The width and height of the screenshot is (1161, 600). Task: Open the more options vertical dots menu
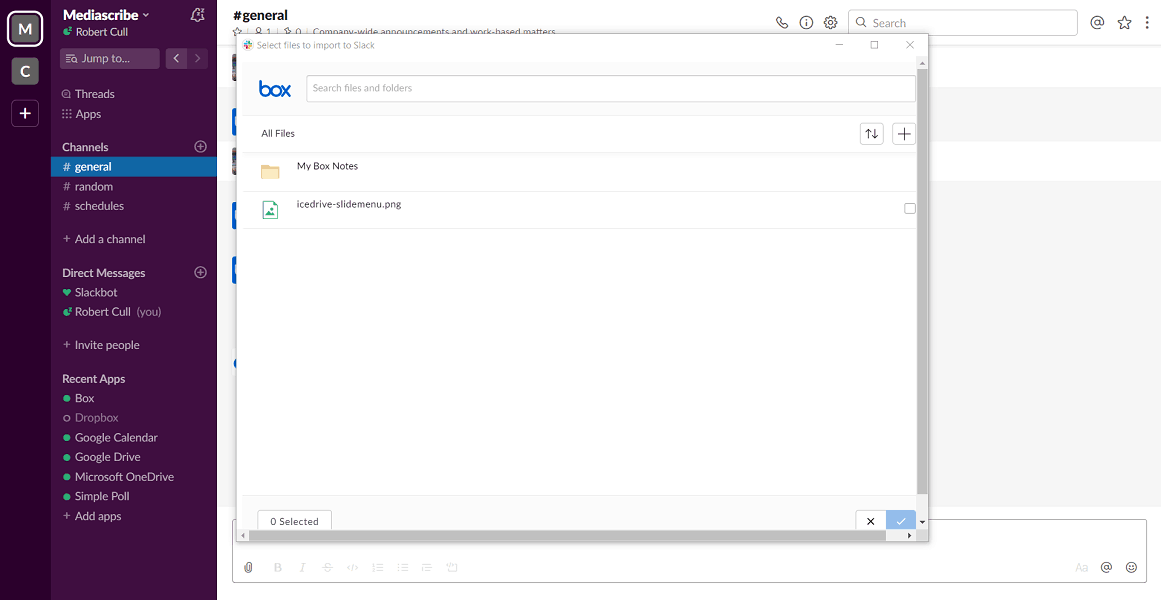[x=1146, y=23]
